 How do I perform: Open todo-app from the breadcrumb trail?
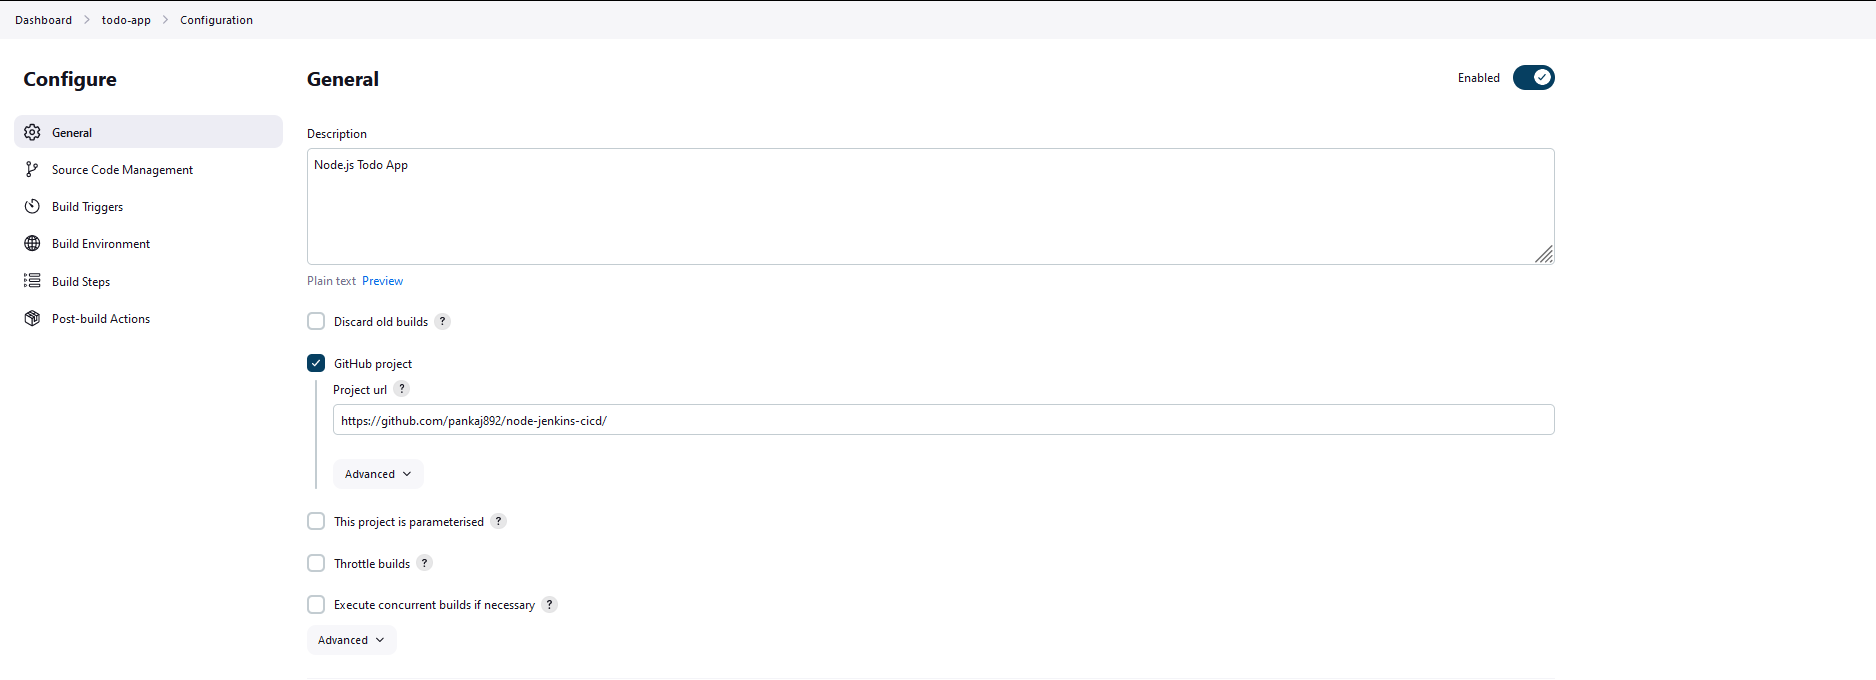click(126, 19)
